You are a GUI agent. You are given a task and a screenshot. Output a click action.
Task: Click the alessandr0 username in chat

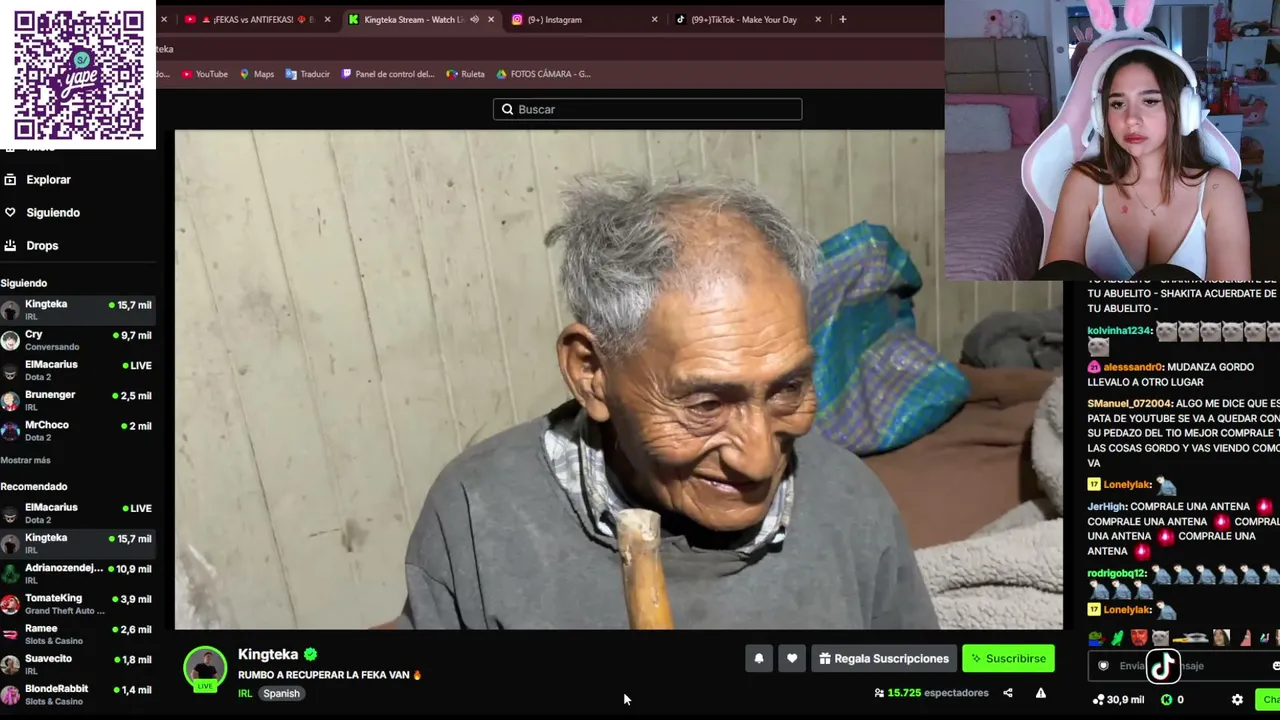1133,367
